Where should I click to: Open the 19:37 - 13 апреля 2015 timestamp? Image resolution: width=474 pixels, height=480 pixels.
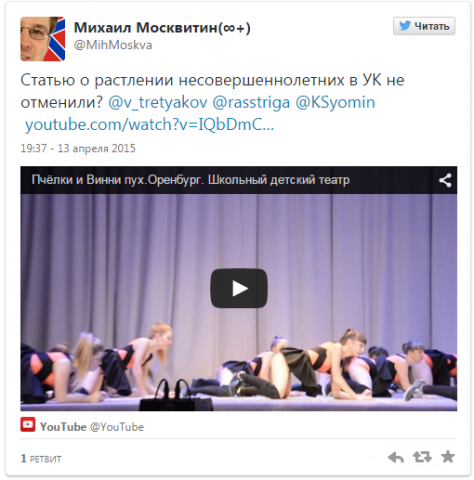point(78,148)
